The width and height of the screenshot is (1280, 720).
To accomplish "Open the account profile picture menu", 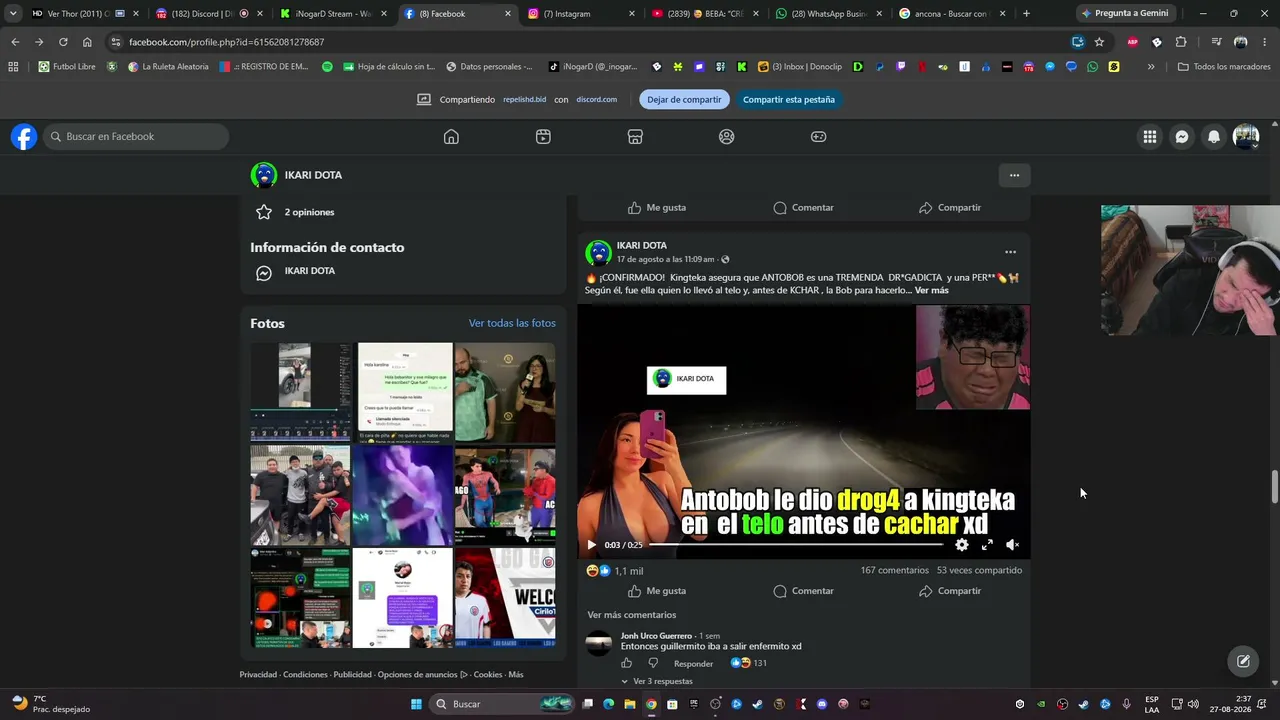I will pos(1246,137).
